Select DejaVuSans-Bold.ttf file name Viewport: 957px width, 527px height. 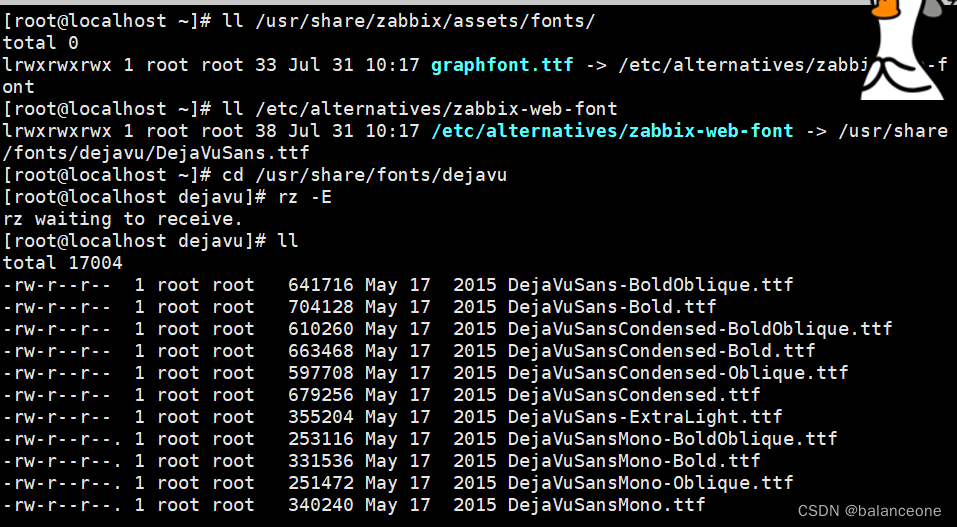pyautogui.click(x=612, y=307)
